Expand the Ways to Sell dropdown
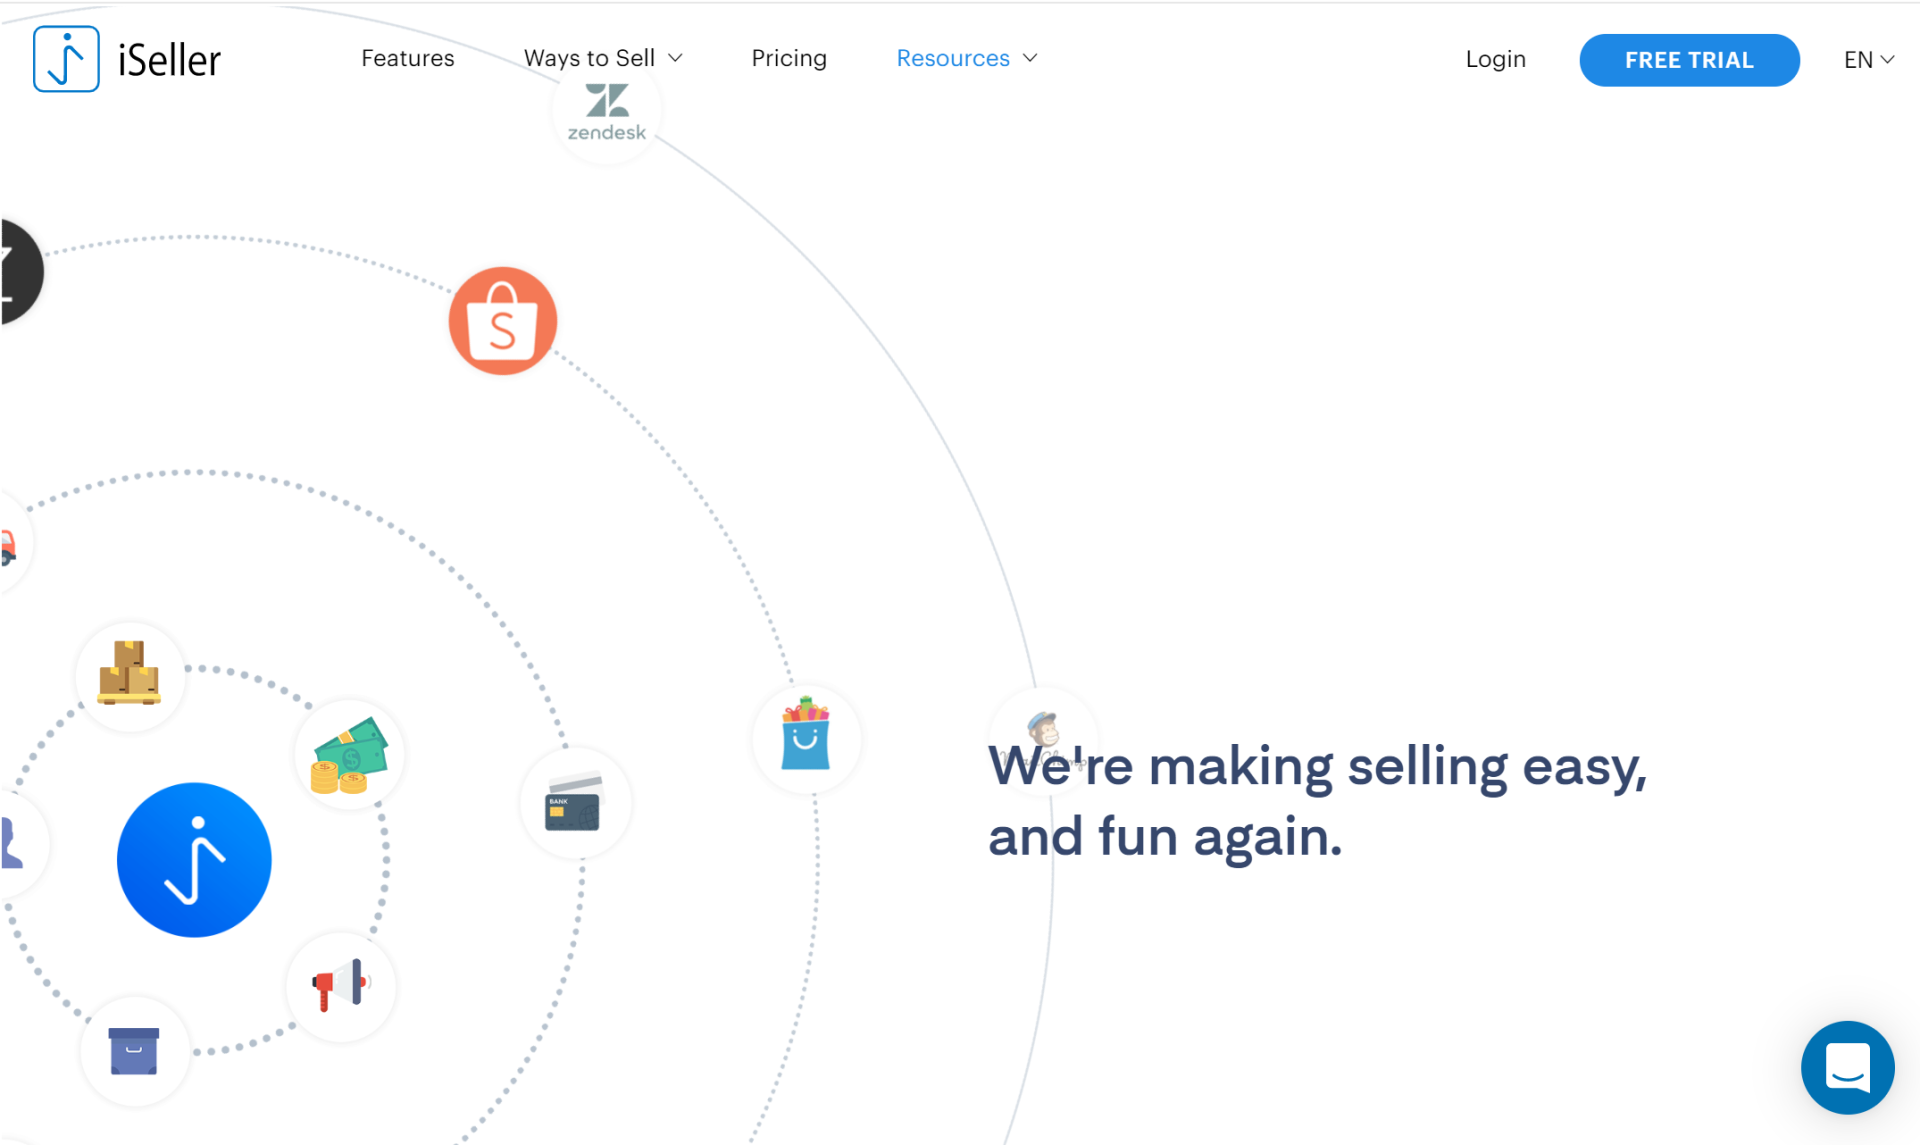The width and height of the screenshot is (1920, 1145). coord(603,58)
